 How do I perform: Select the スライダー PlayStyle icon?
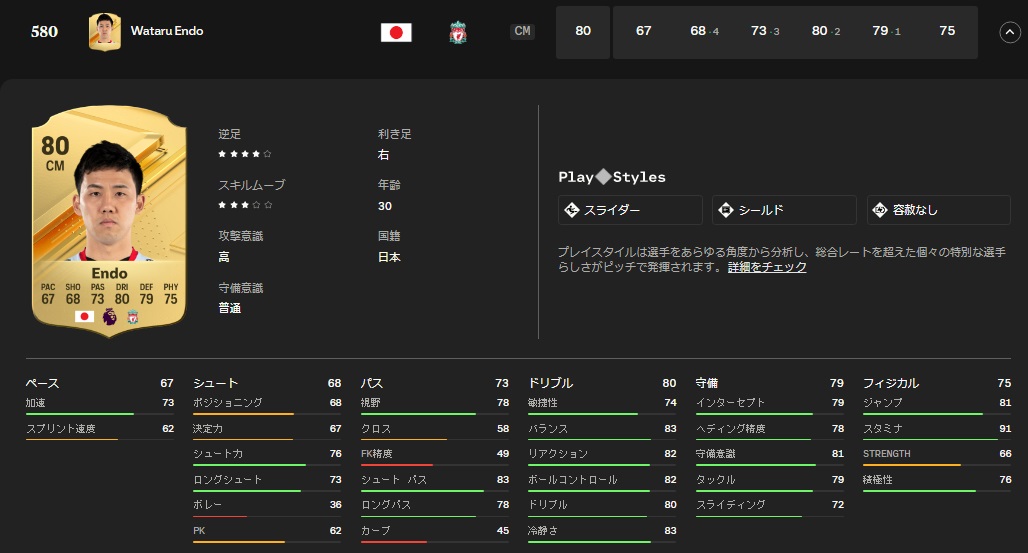click(x=572, y=210)
